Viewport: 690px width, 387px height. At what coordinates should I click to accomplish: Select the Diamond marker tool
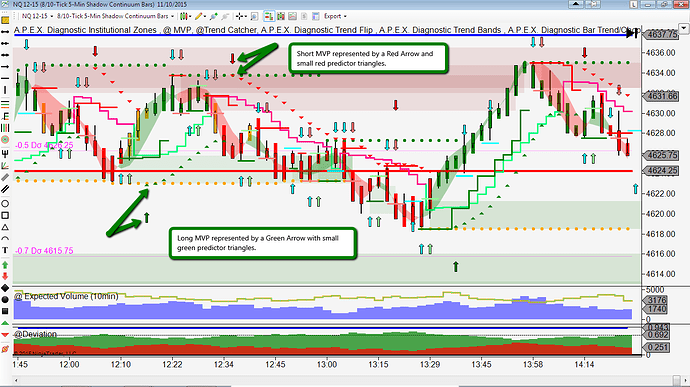5,288
